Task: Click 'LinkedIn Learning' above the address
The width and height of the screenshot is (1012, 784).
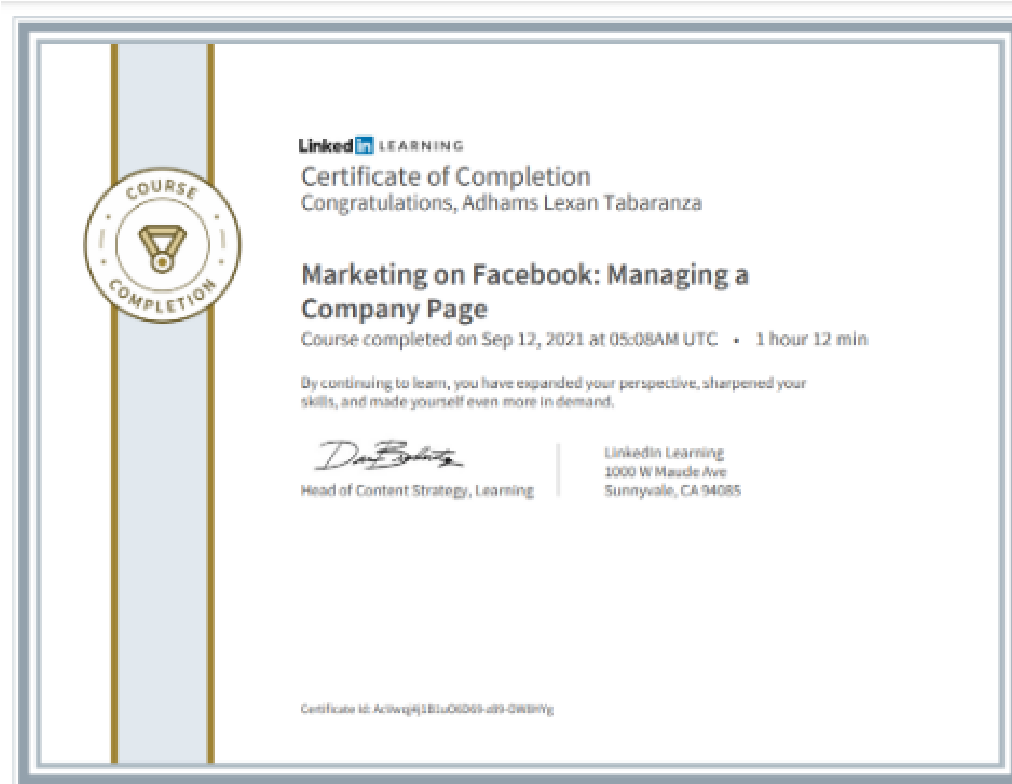Action: [664, 452]
